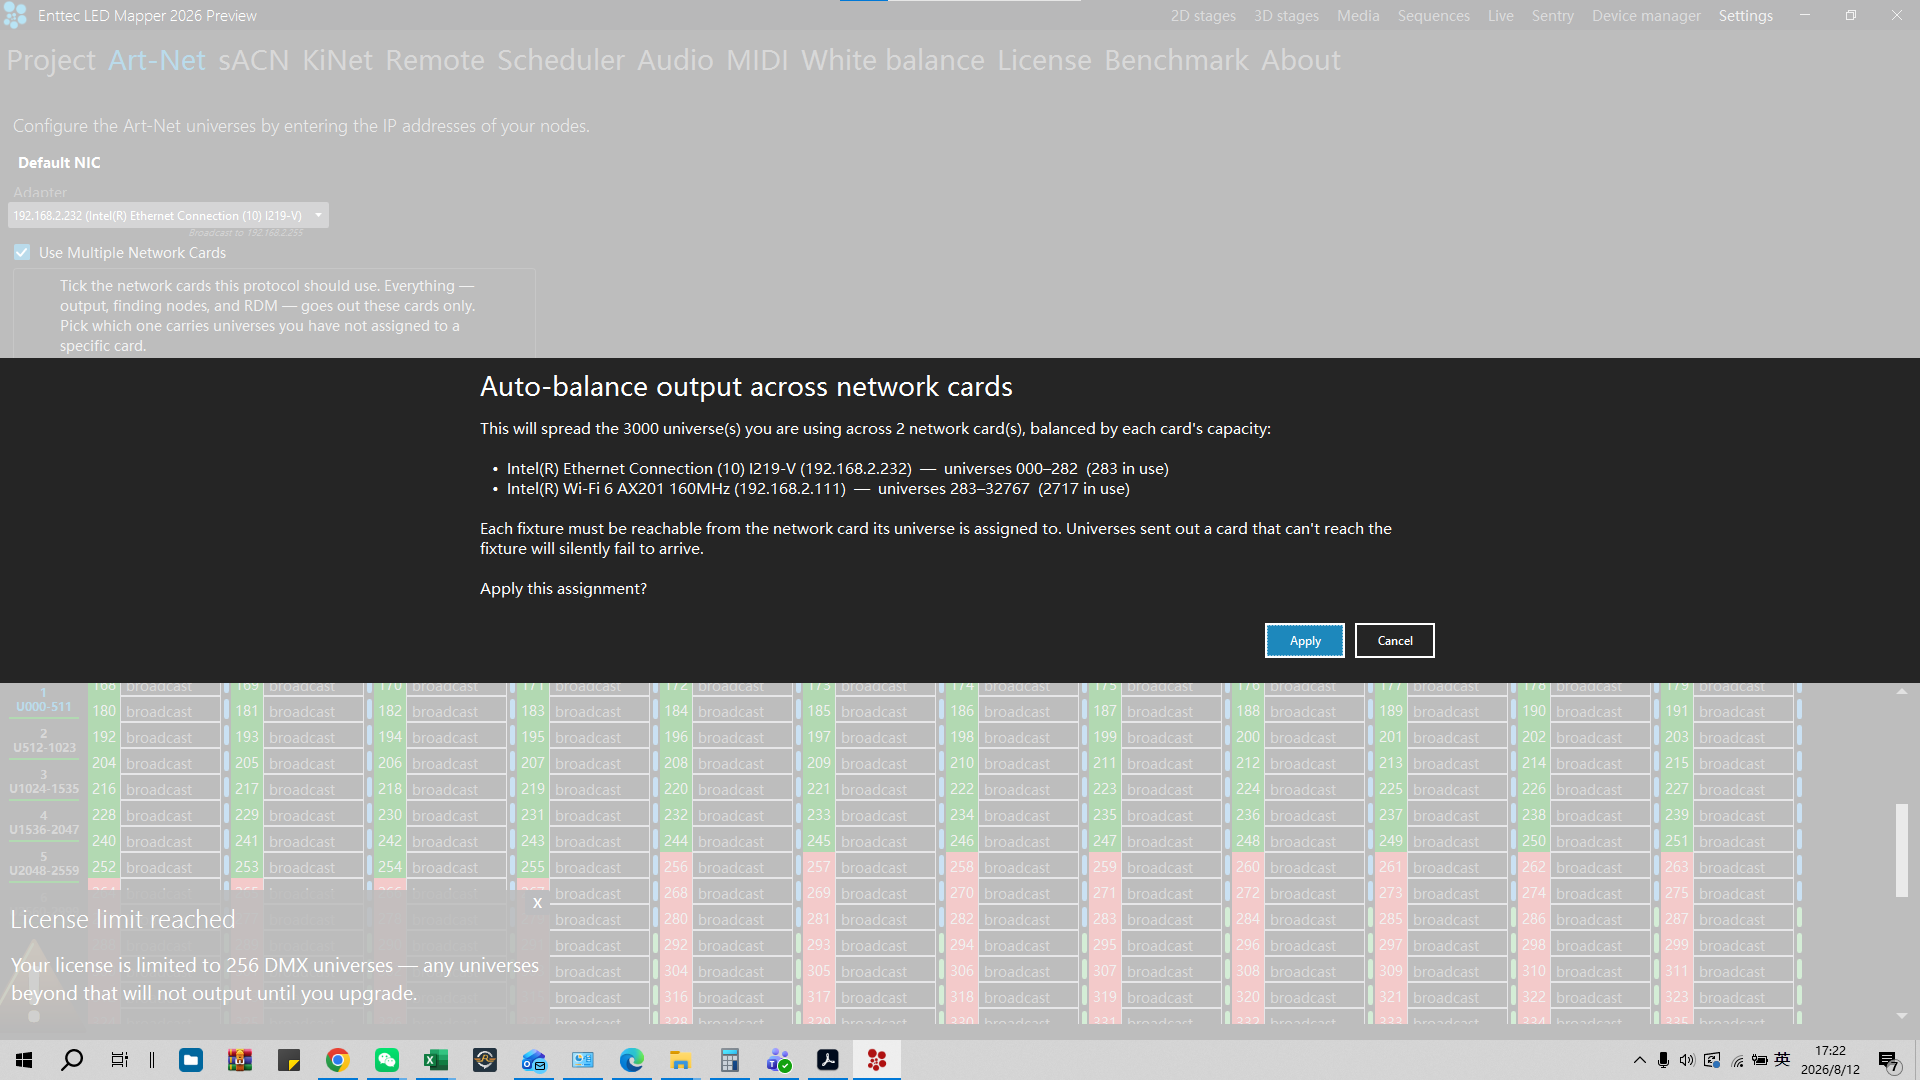Screen dimensions: 1920x1080
Task: Switch to the Project settings tab
Action: [x=51, y=60]
